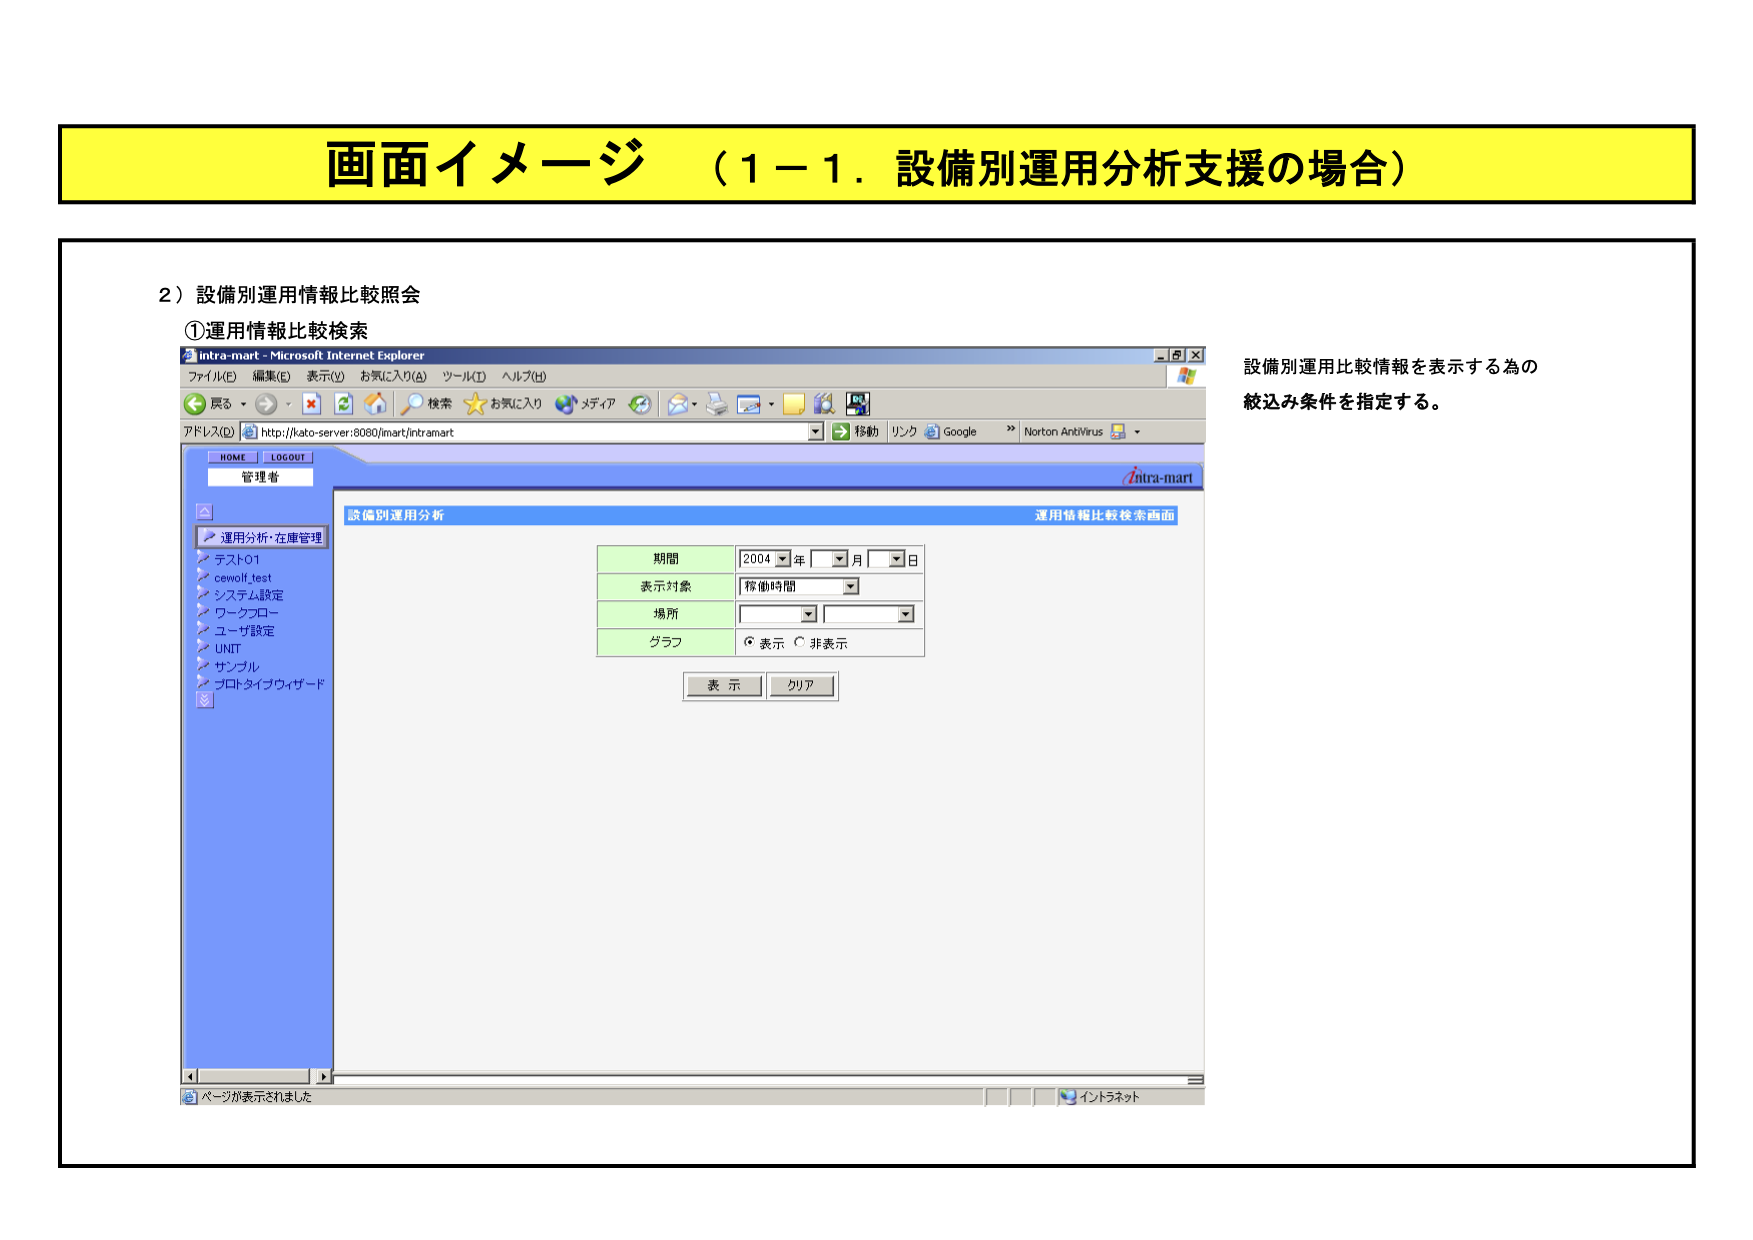The image size is (1753, 1240).
Task: Open the year 2004 dropdown
Action: click(x=783, y=559)
